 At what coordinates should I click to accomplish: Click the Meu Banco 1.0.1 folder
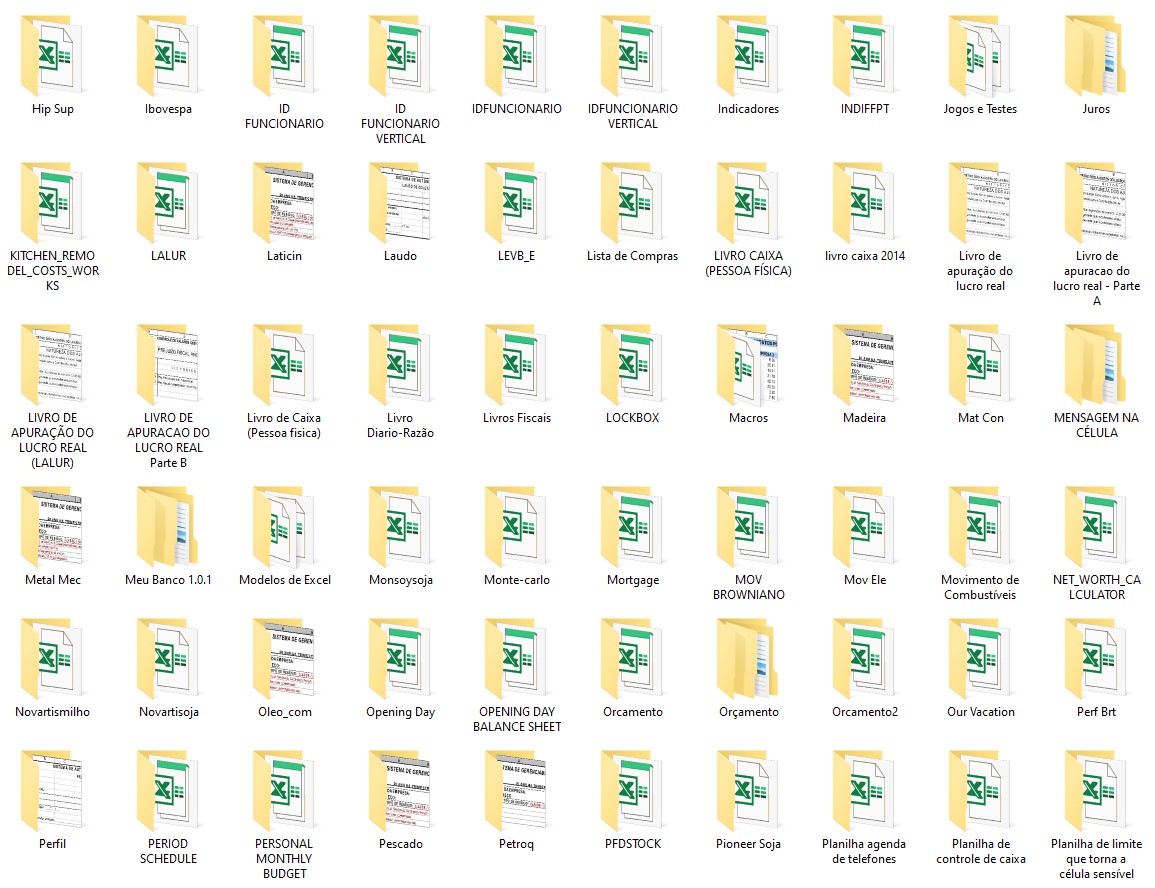click(168, 527)
